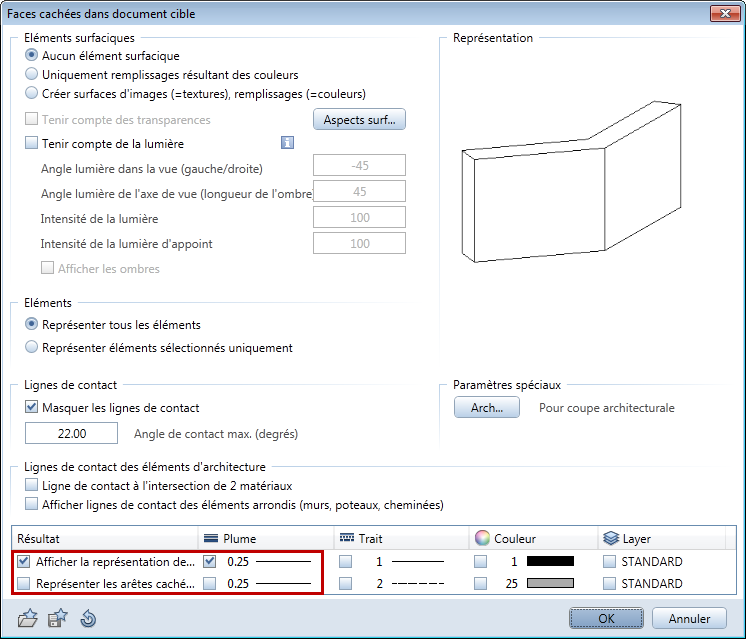Reset settings with the circular arrow icon
The height and width of the screenshot is (639, 746).
click(x=88, y=619)
